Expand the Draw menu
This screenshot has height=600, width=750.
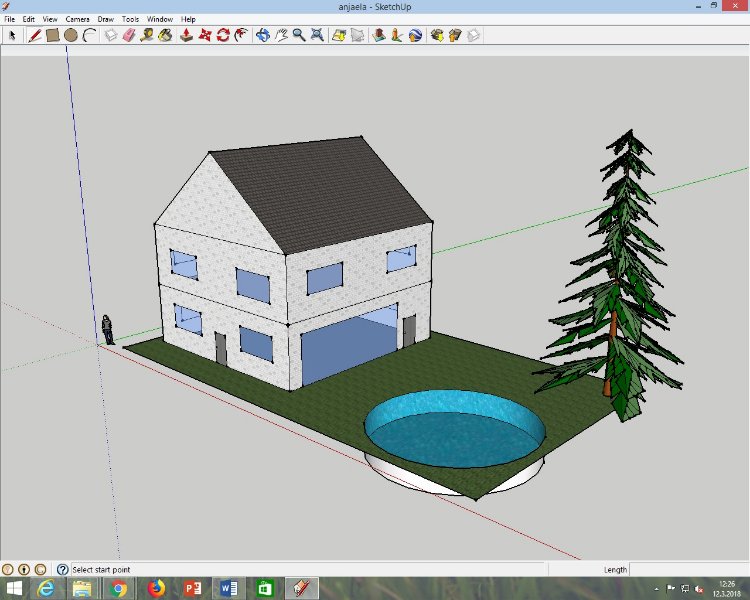click(105, 19)
